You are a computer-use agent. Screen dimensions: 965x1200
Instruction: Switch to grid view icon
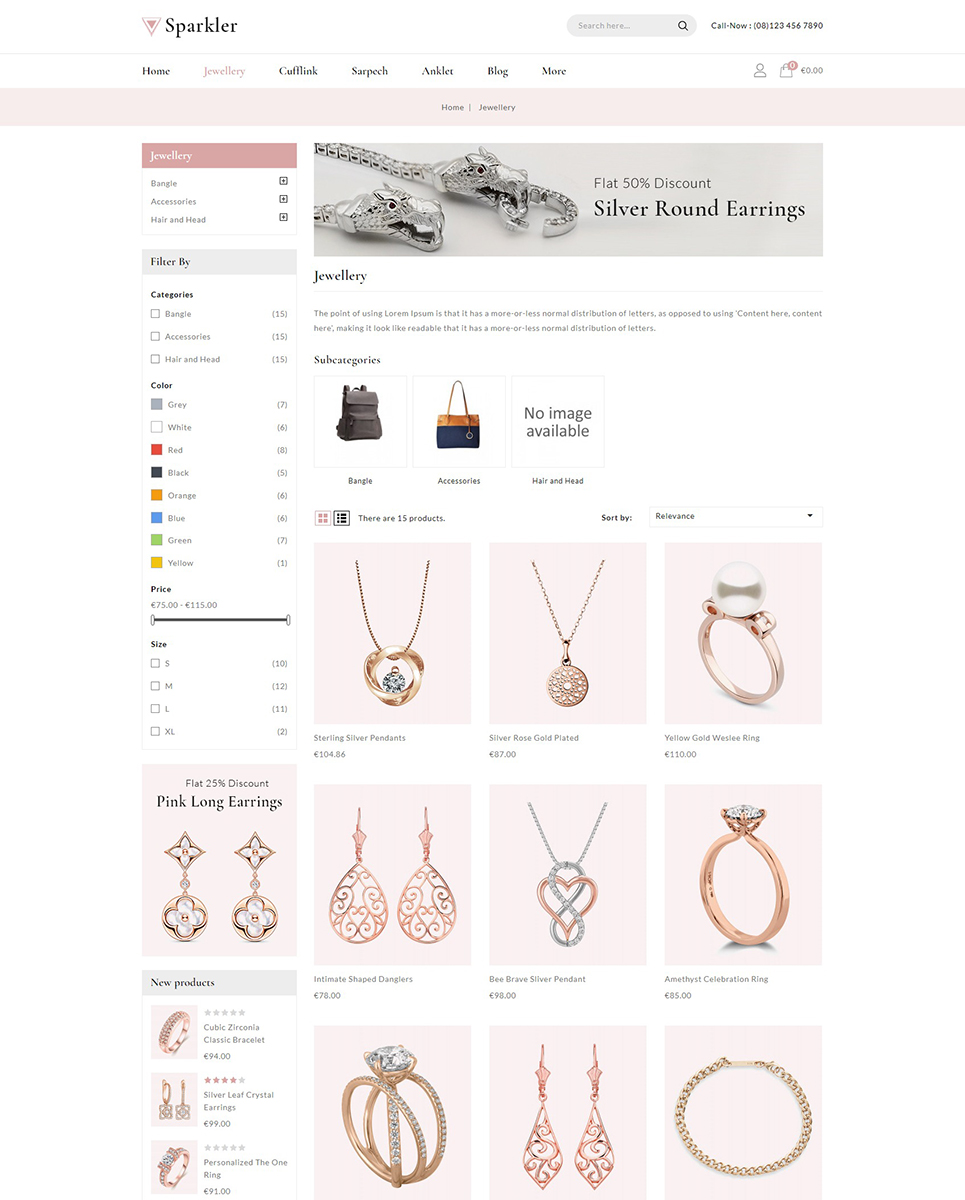(323, 518)
